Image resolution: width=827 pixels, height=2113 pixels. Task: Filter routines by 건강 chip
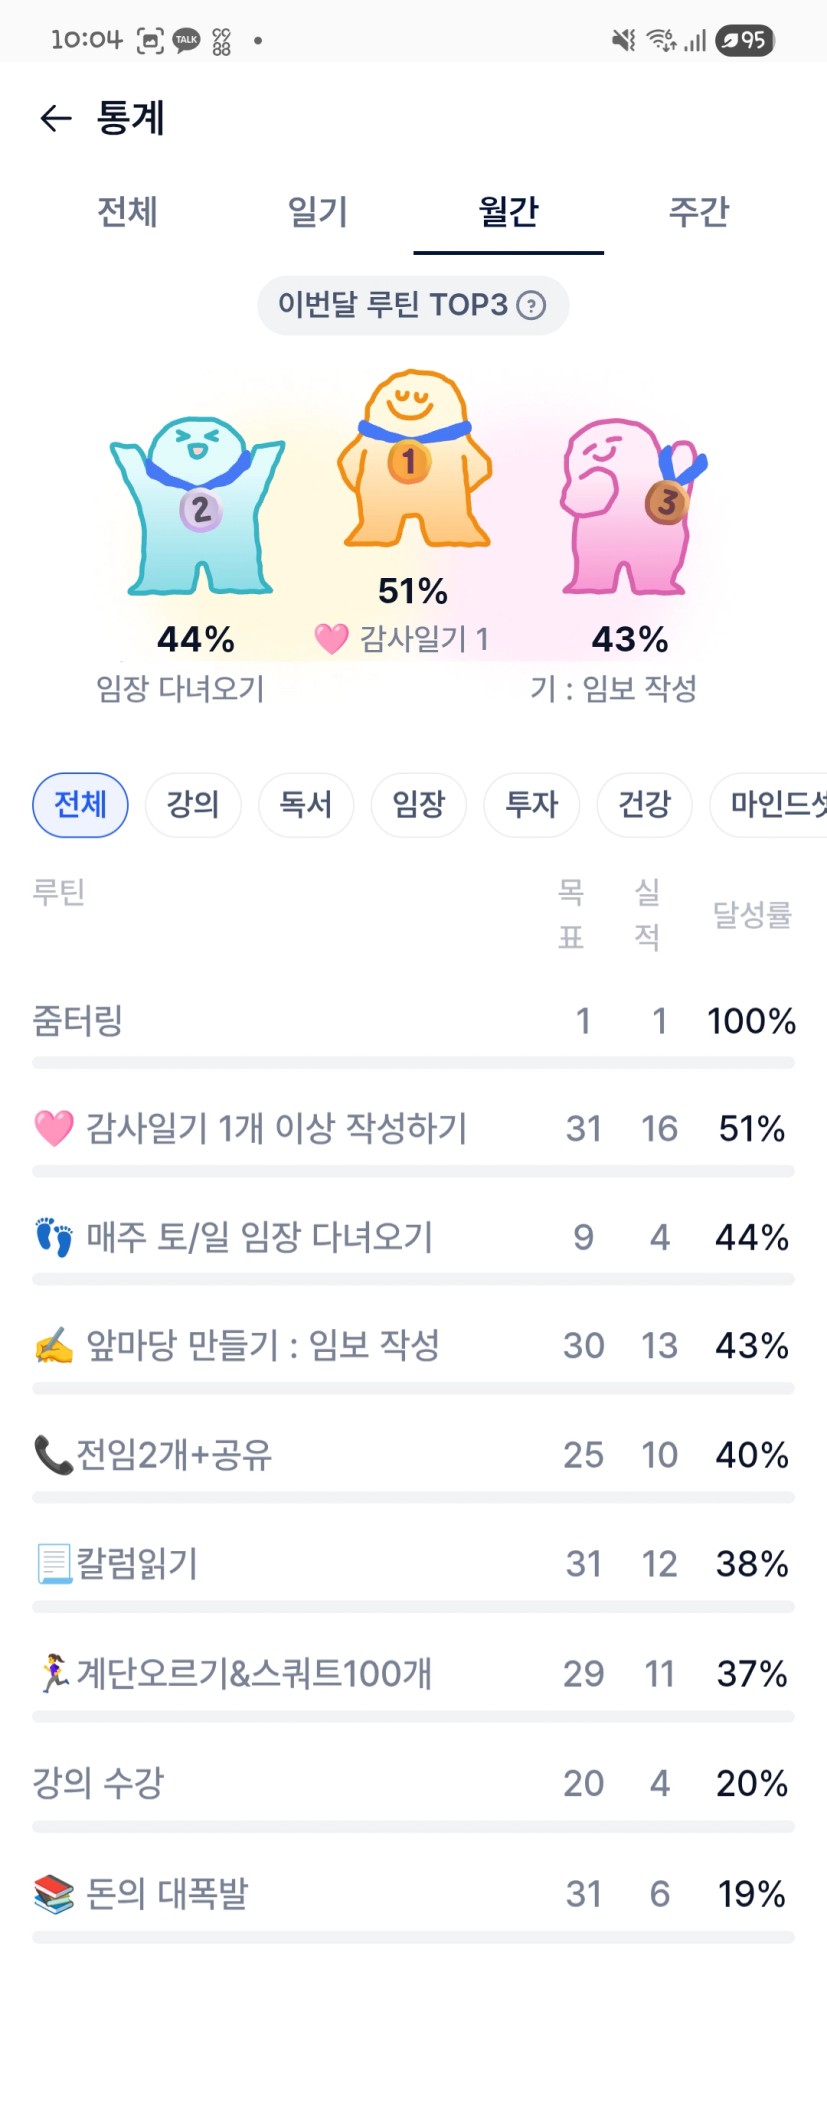(x=644, y=804)
